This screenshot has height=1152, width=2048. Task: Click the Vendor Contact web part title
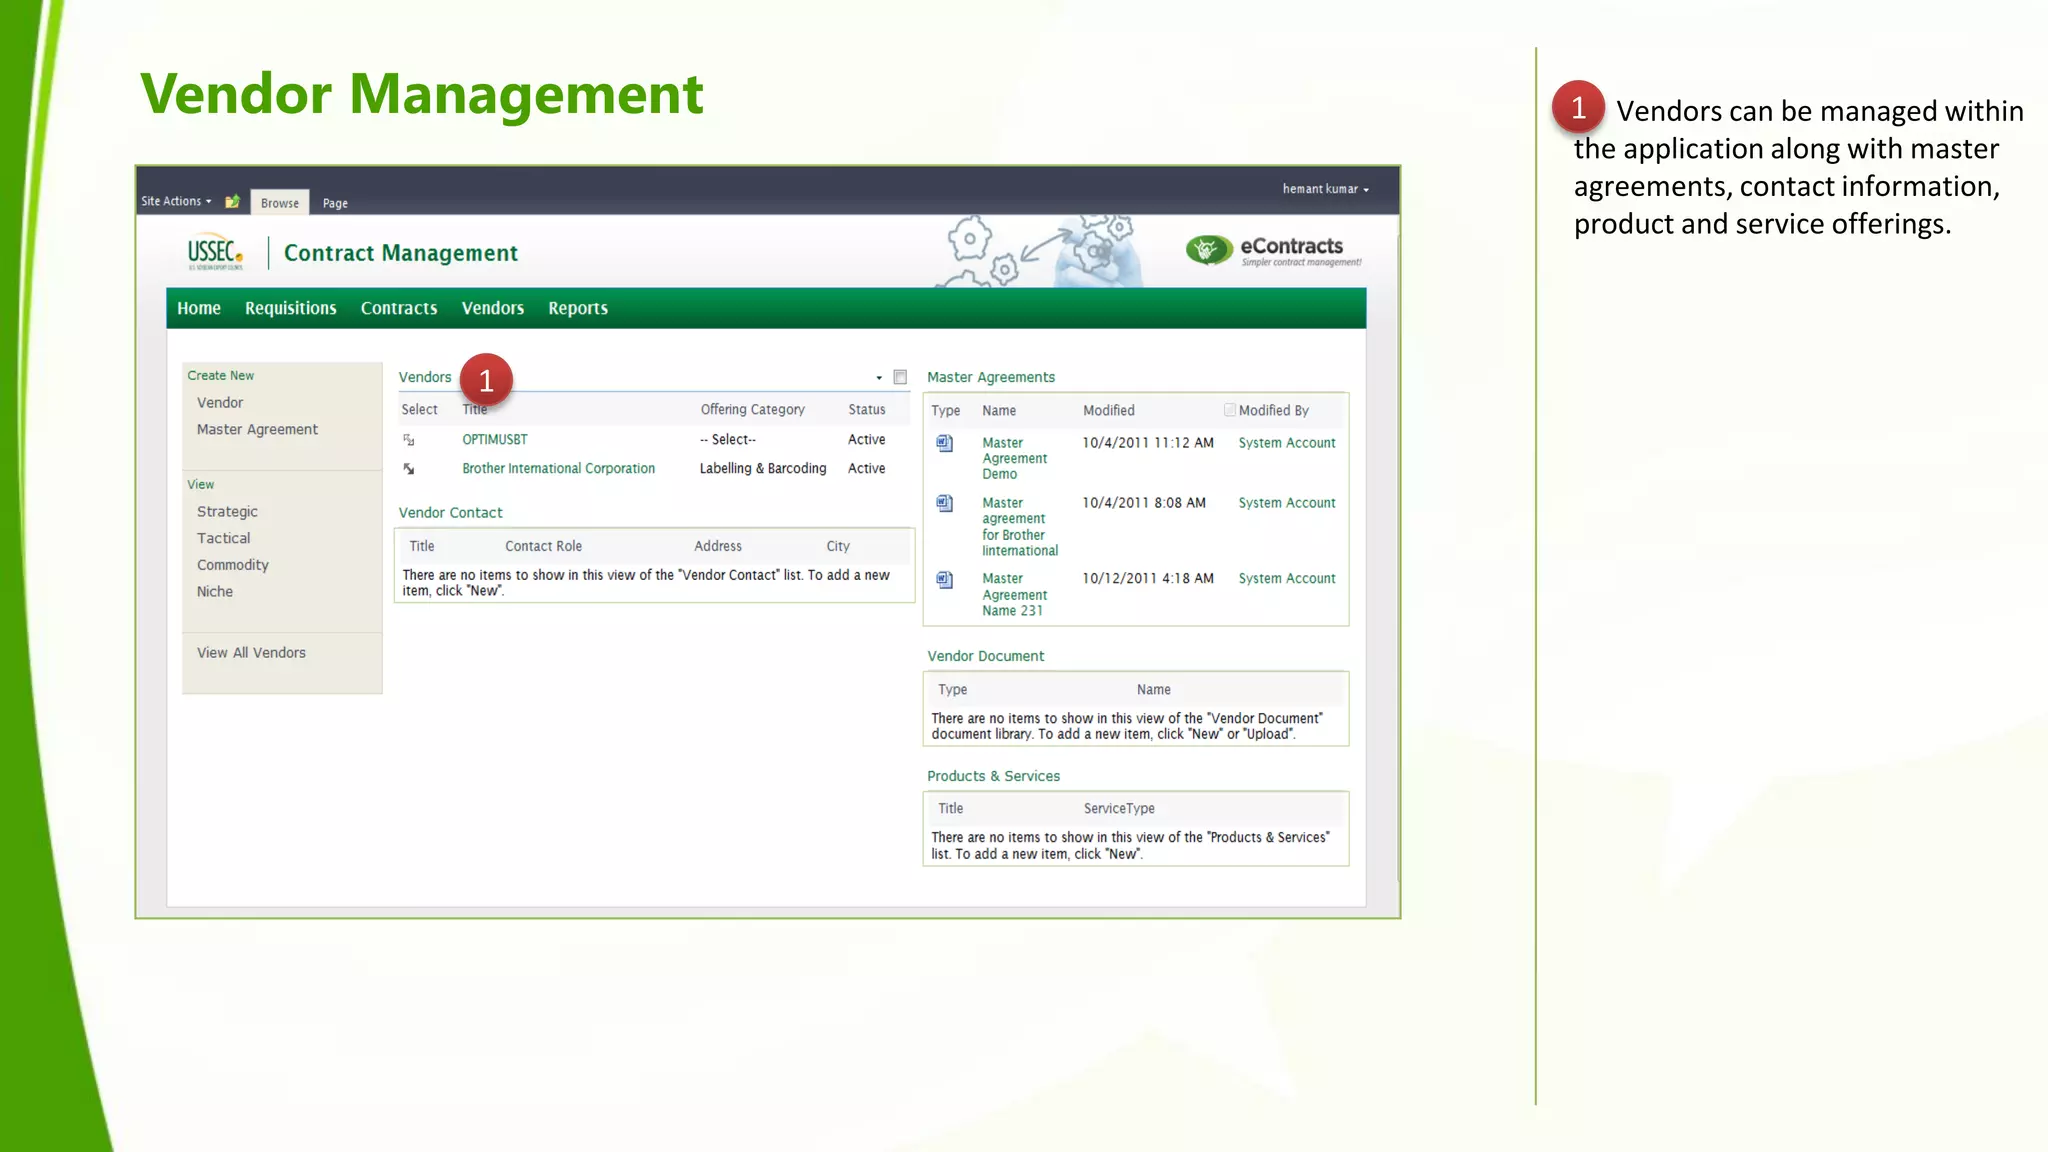coord(450,513)
